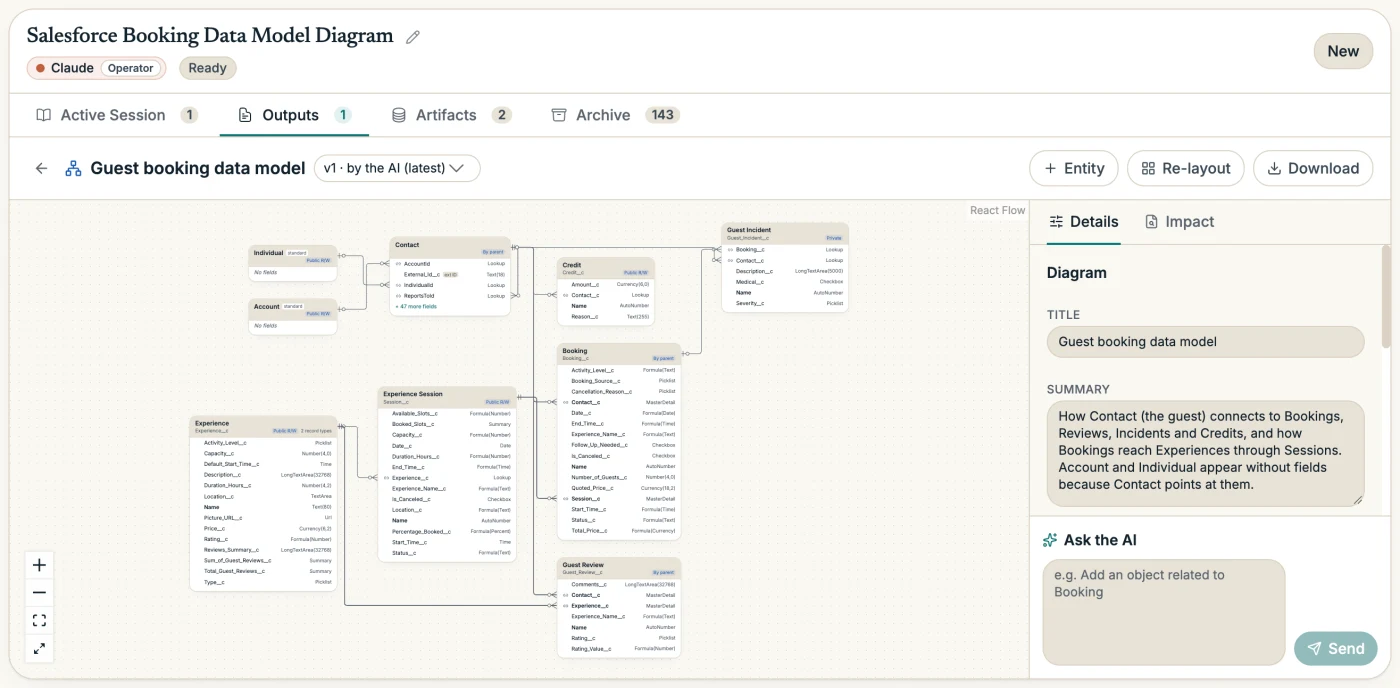Click the document icon on Outputs tab
This screenshot has height=688, width=1400.
(x=245, y=115)
